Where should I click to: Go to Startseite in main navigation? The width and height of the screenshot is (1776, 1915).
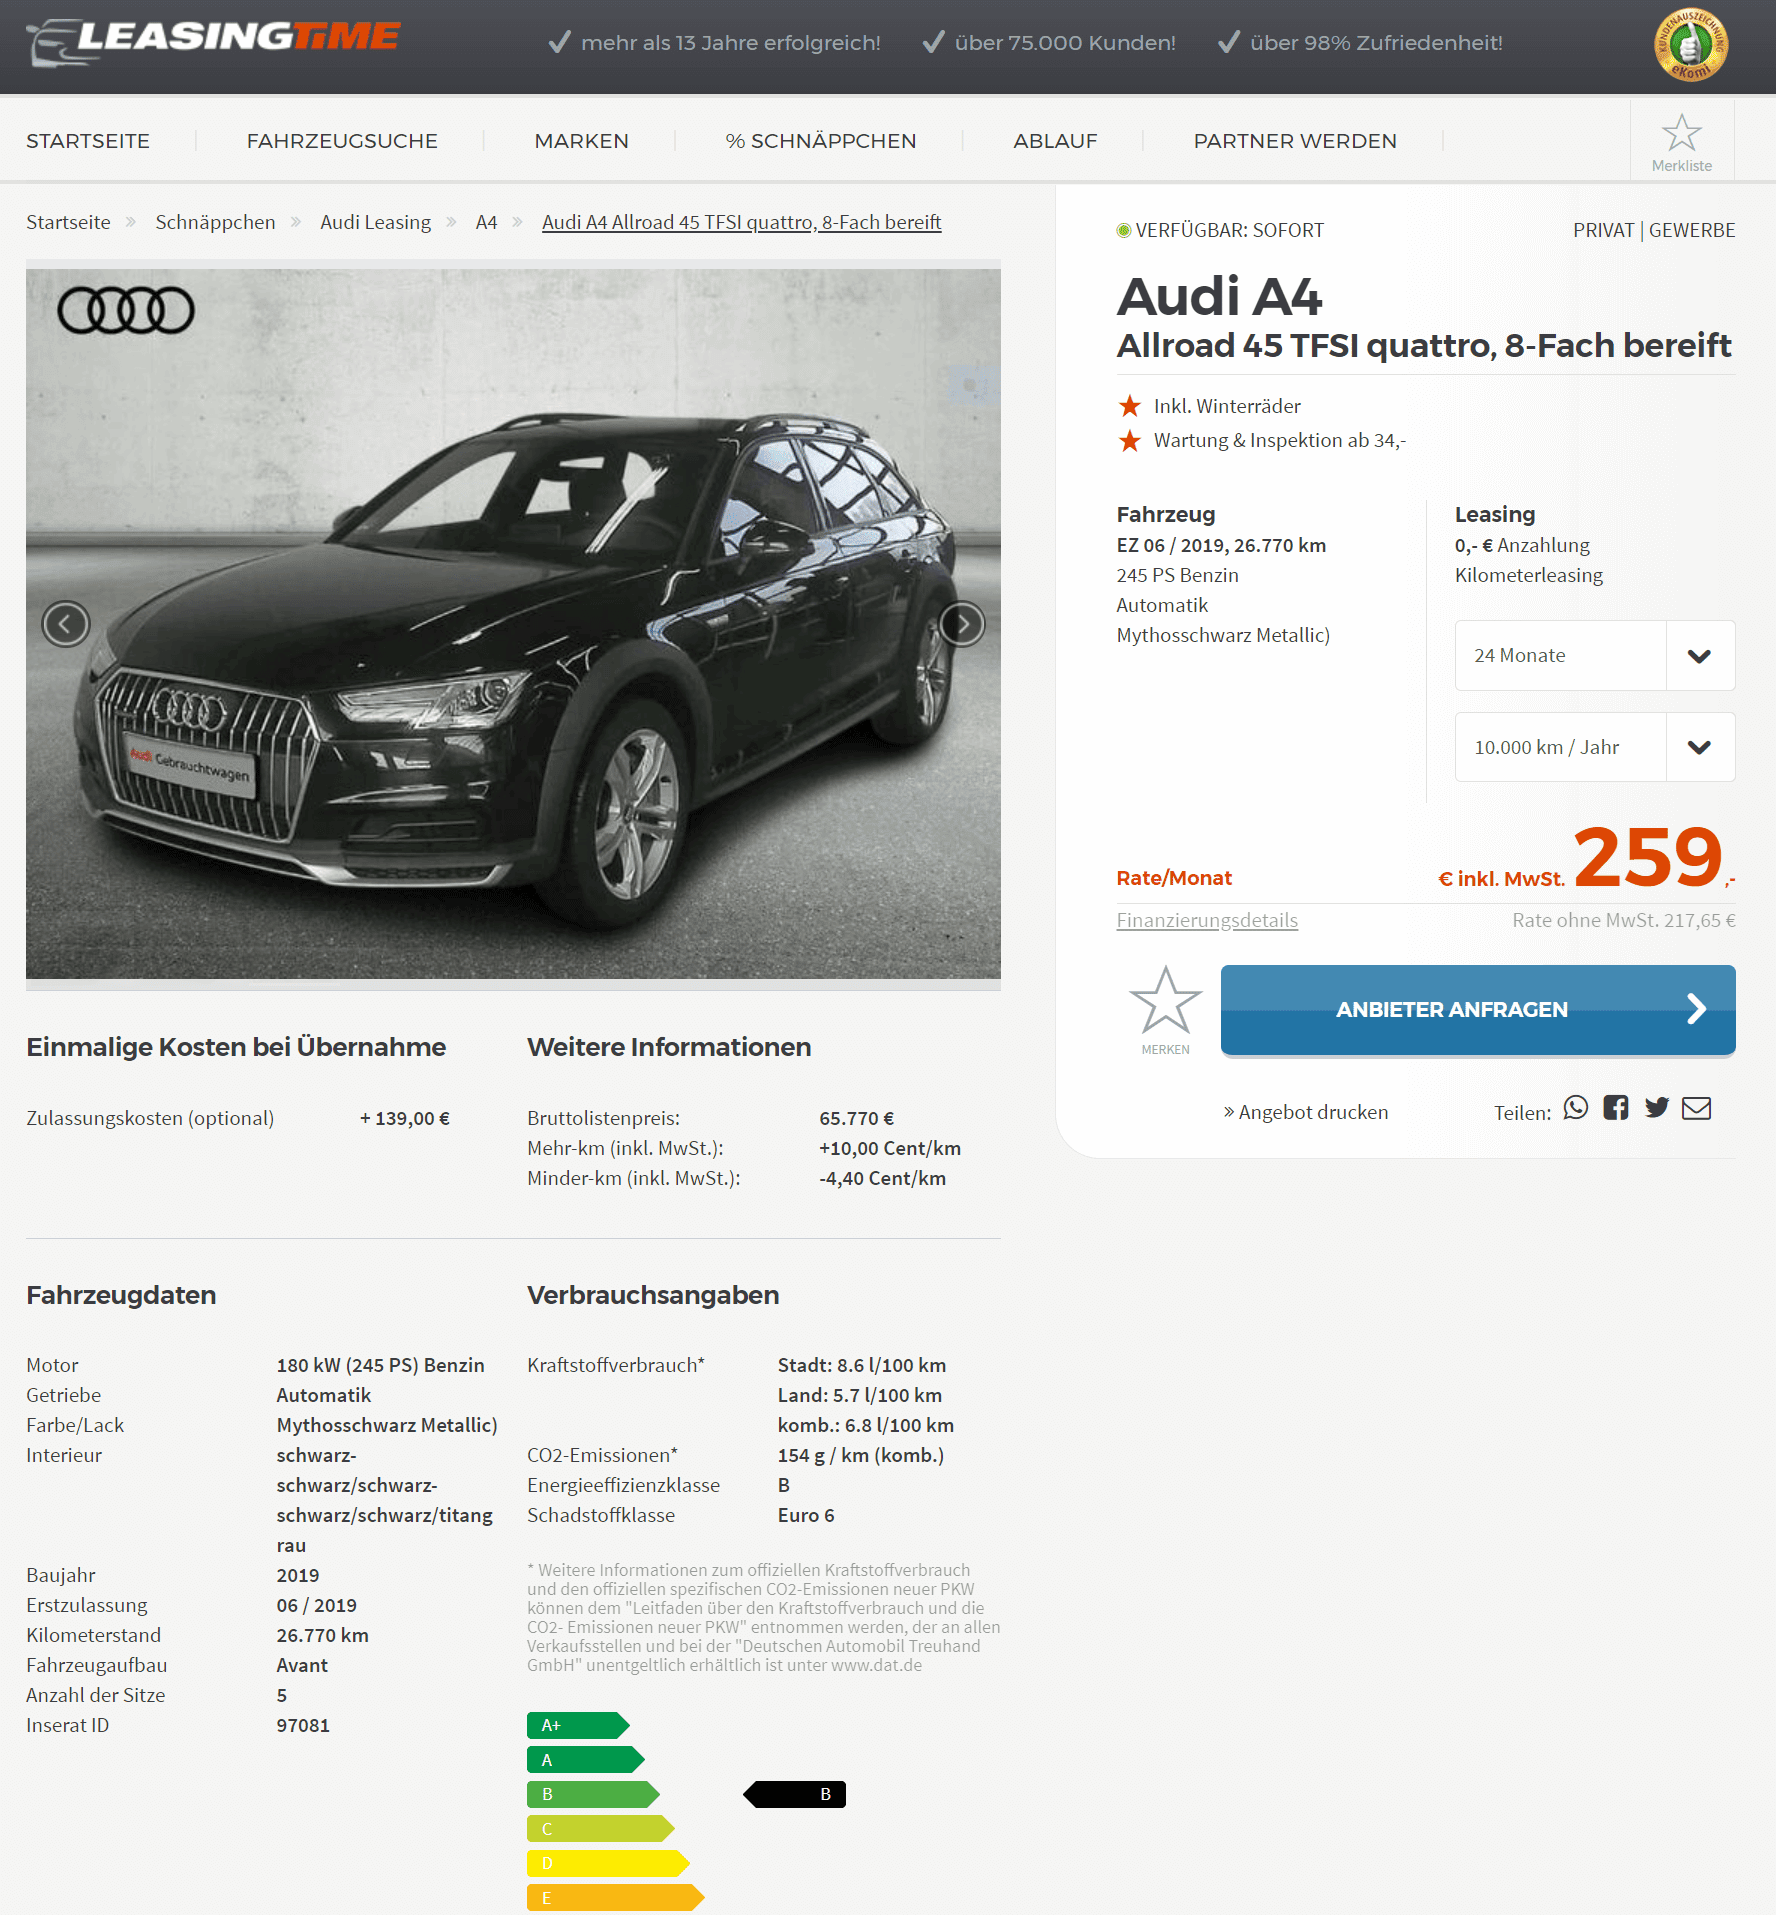pos(88,141)
